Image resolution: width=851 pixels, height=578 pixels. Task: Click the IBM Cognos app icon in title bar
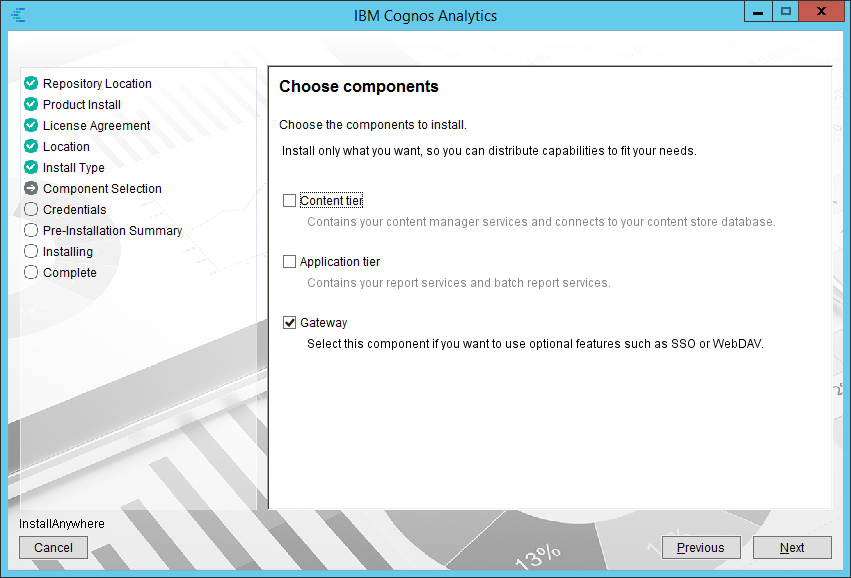pyautogui.click(x=18, y=15)
